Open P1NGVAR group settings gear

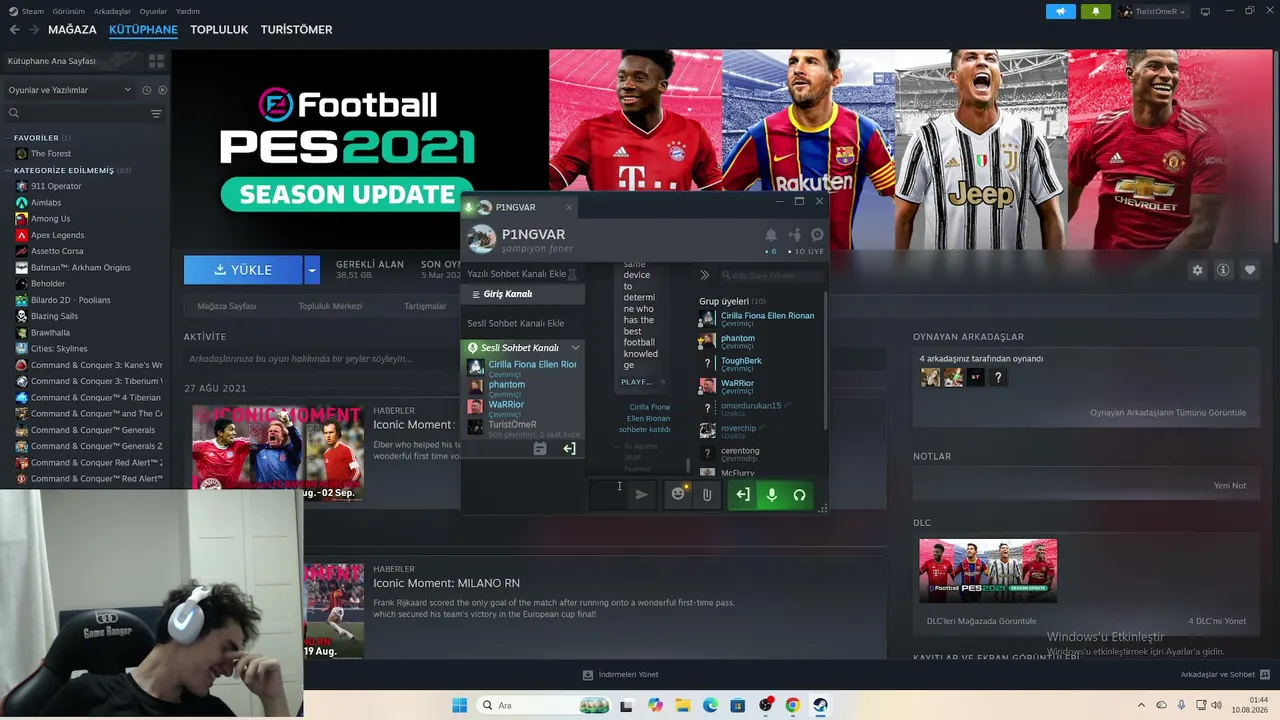817,235
